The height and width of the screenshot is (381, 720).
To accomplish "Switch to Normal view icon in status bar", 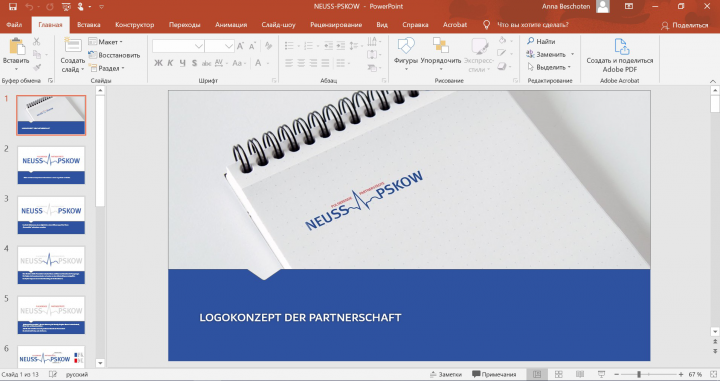I will coord(536,374).
